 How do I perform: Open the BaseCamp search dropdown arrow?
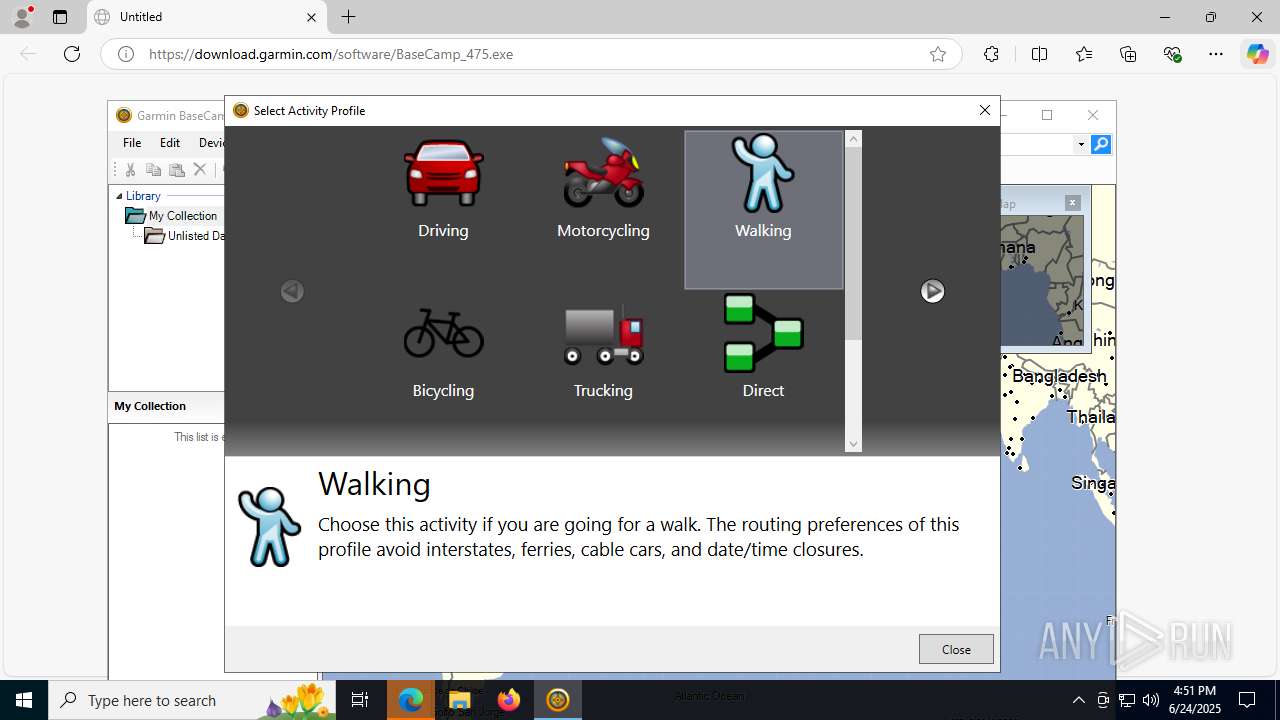click(x=1081, y=145)
